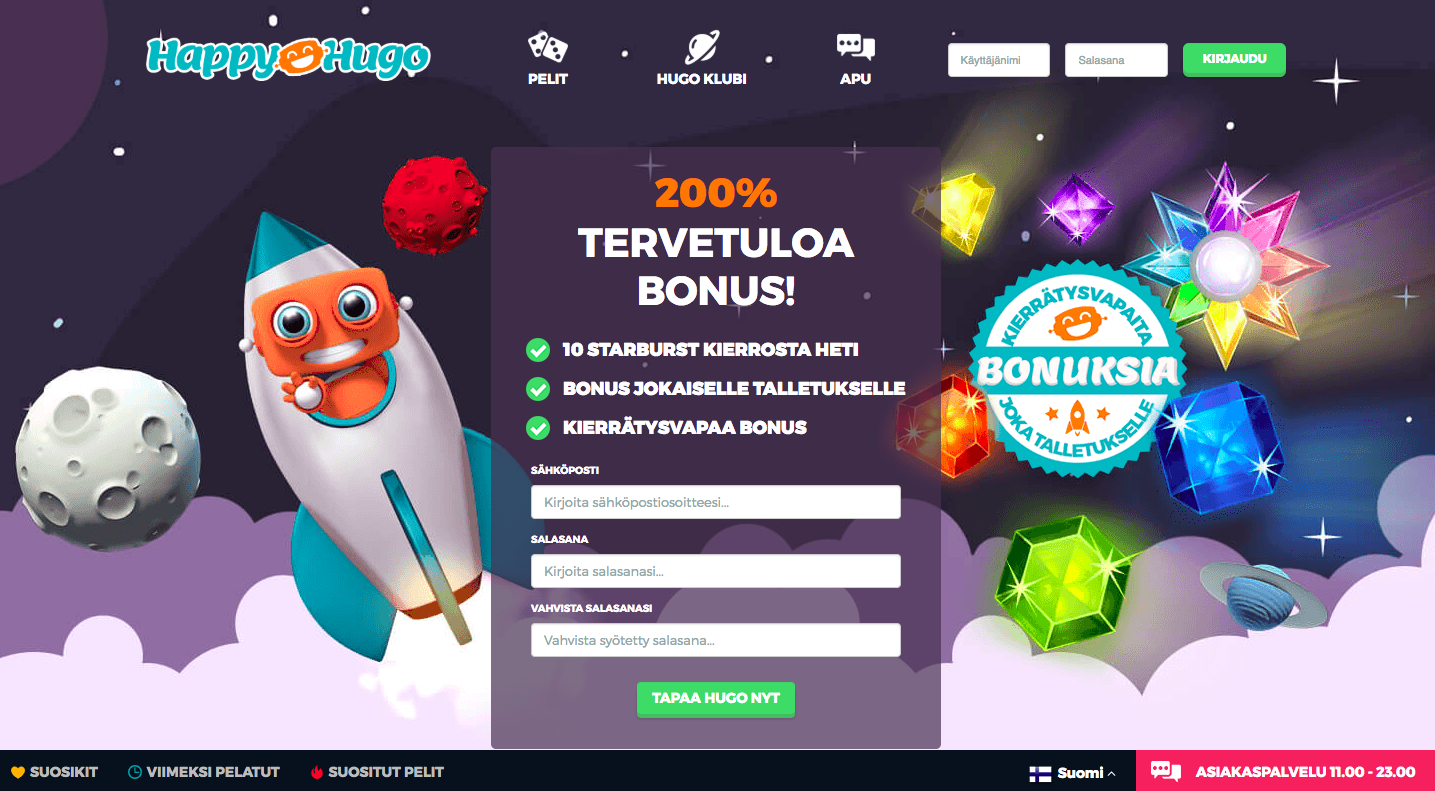Click checkmark next to Kierrätysvapaa bonus

click(x=538, y=428)
